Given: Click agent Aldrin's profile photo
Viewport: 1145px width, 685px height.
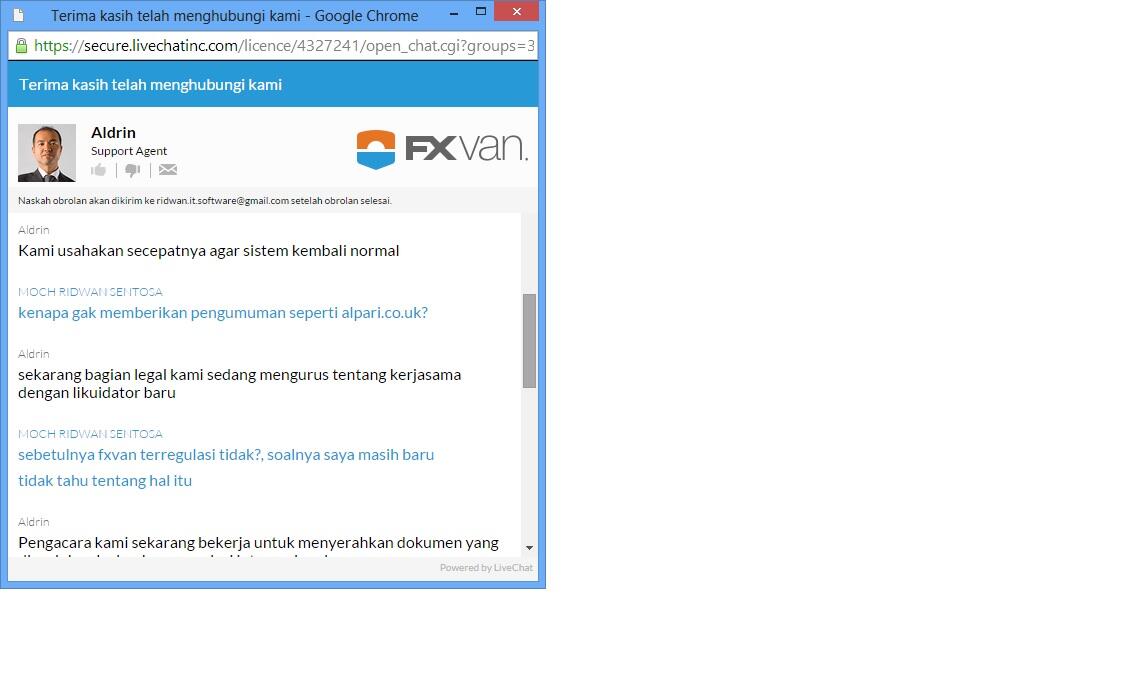Looking at the screenshot, I should click(47, 153).
